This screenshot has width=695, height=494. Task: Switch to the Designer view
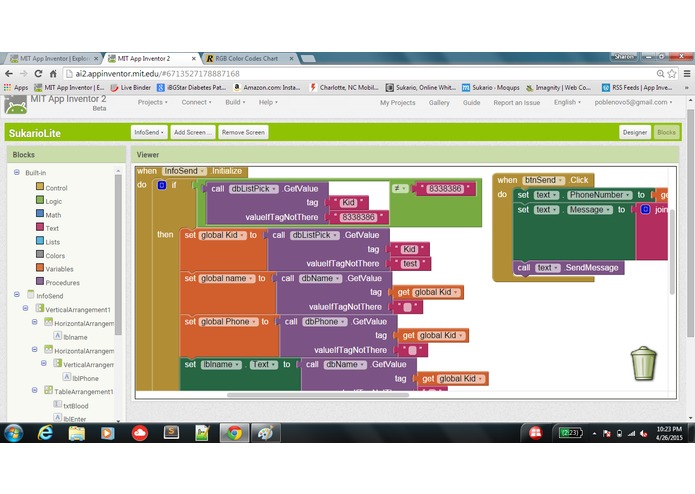point(635,132)
